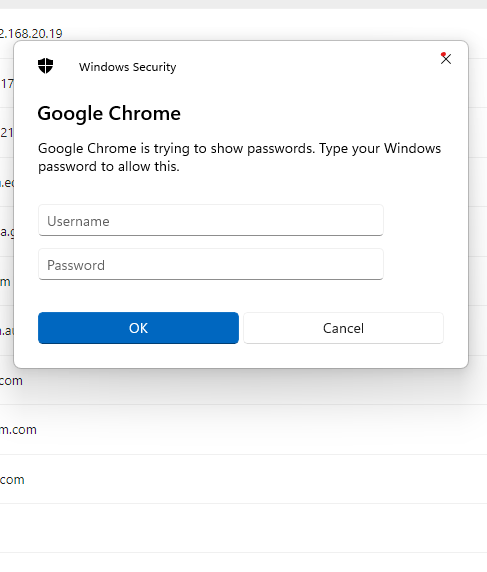Focus the Username input field
Screen dimensions: 487x572
click(x=211, y=220)
